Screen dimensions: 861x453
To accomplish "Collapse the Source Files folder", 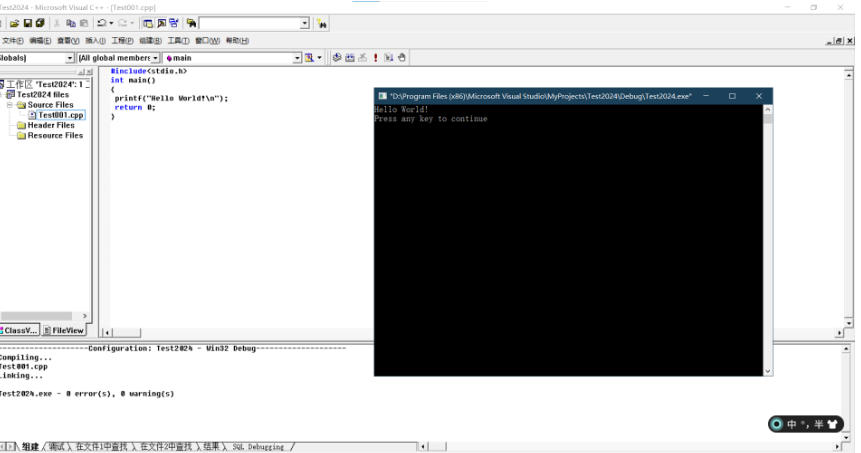I will pyautogui.click(x=10, y=105).
